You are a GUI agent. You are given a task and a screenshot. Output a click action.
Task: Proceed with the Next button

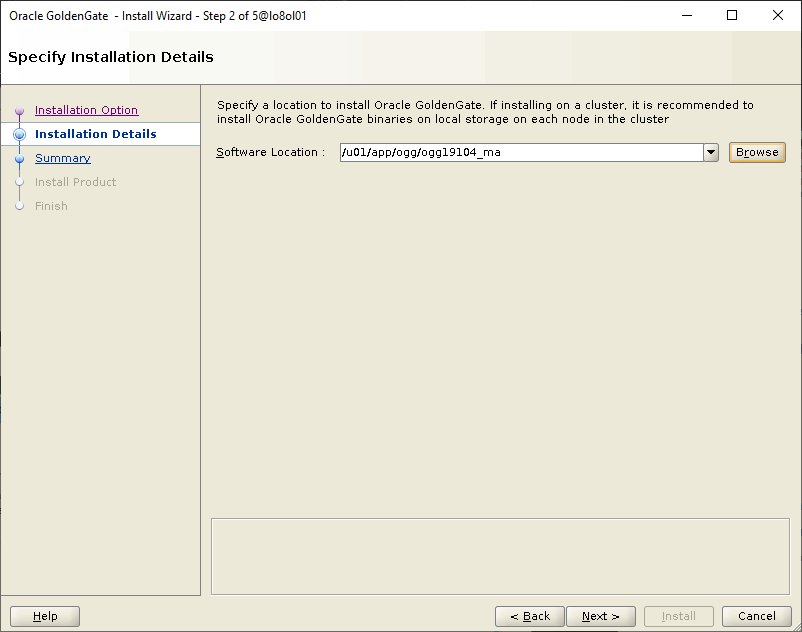[x=600, y=616]
